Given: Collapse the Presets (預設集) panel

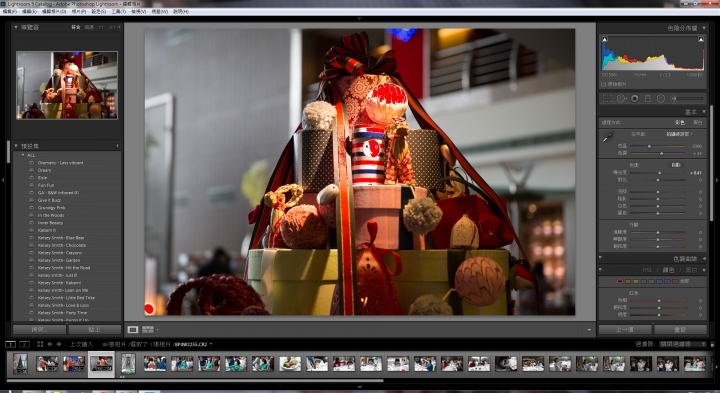Looking at the screenshot, I should click(16, 146).
